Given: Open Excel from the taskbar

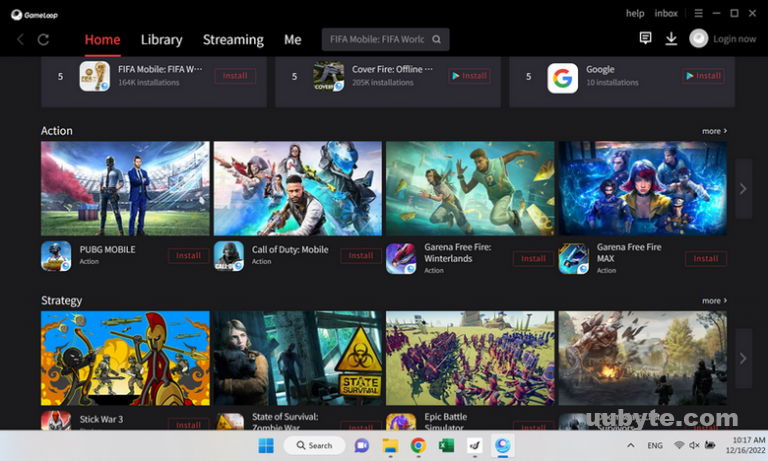Looking at the screenshot, I should click(x=446, y=446).
